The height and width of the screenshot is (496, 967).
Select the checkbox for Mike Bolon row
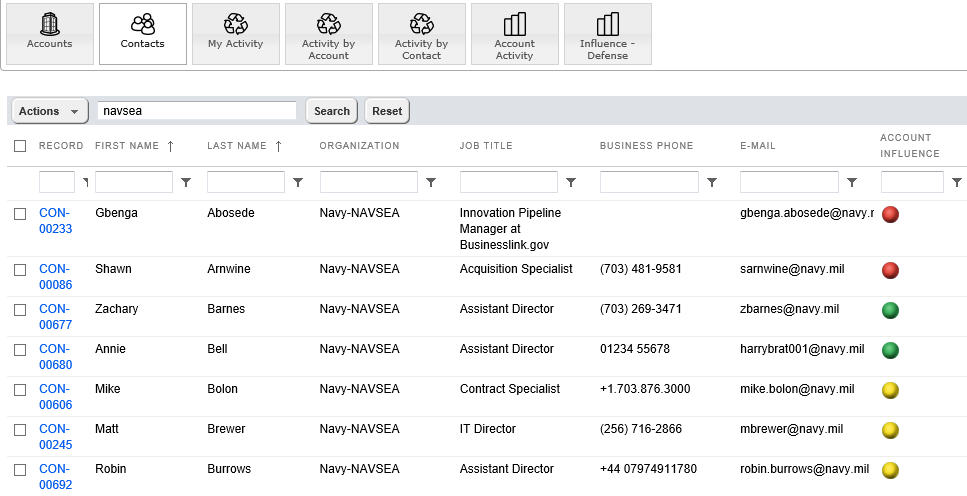(x=20, y=390)
